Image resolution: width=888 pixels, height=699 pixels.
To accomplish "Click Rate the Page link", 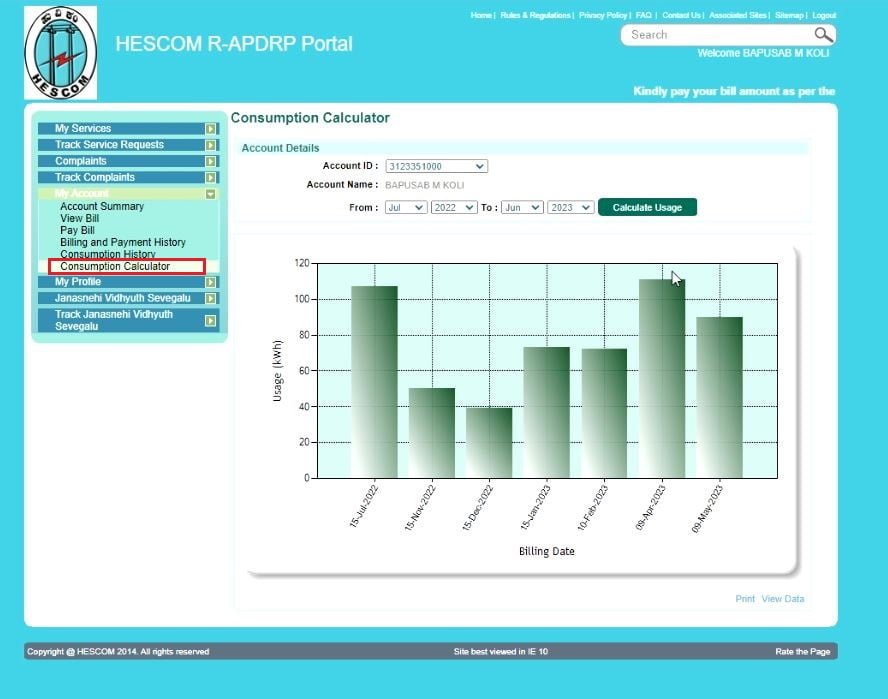I will click(x=802, y=651).
